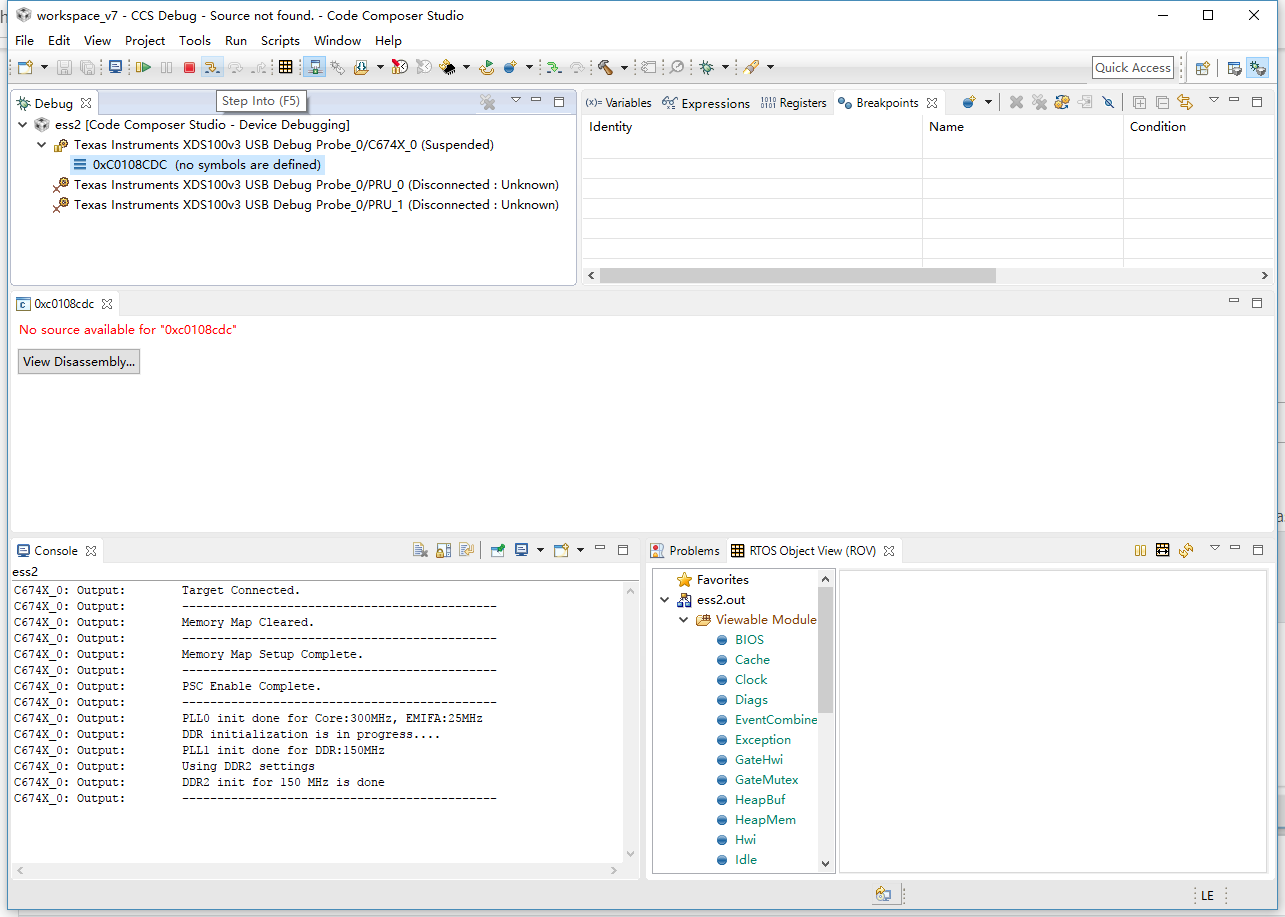1285x917 pixels.
Task: Toggle Scroll Lock icon in the Console
Action: pos(443,550)
